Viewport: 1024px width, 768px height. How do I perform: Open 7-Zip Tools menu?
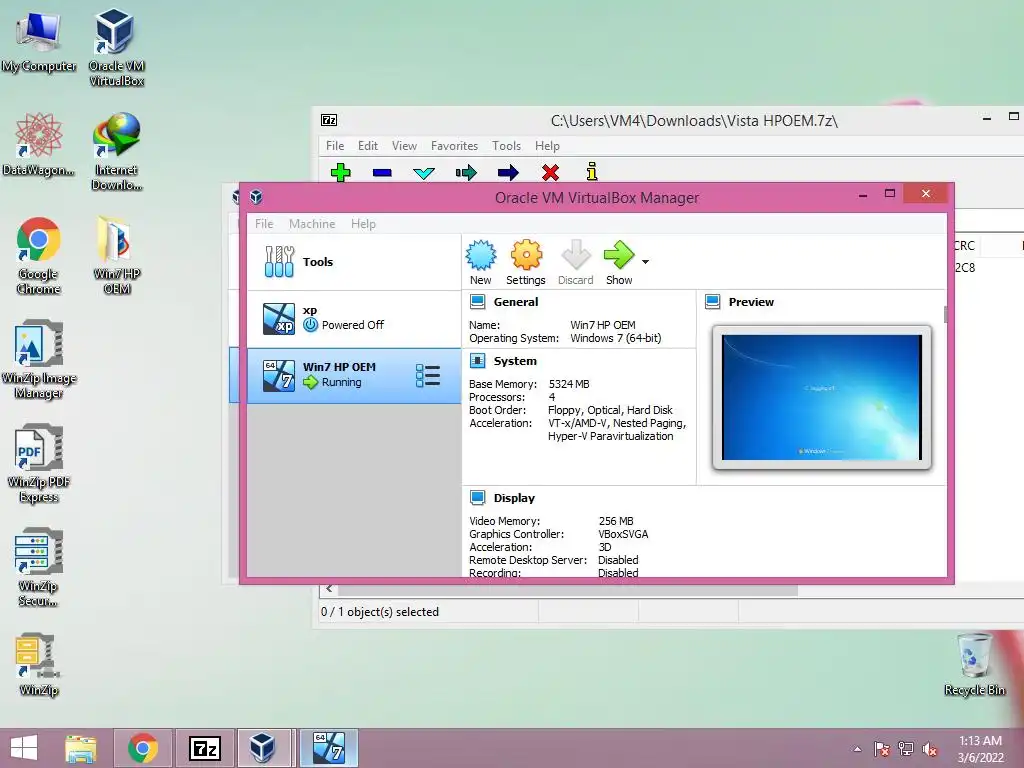point(506,146)
